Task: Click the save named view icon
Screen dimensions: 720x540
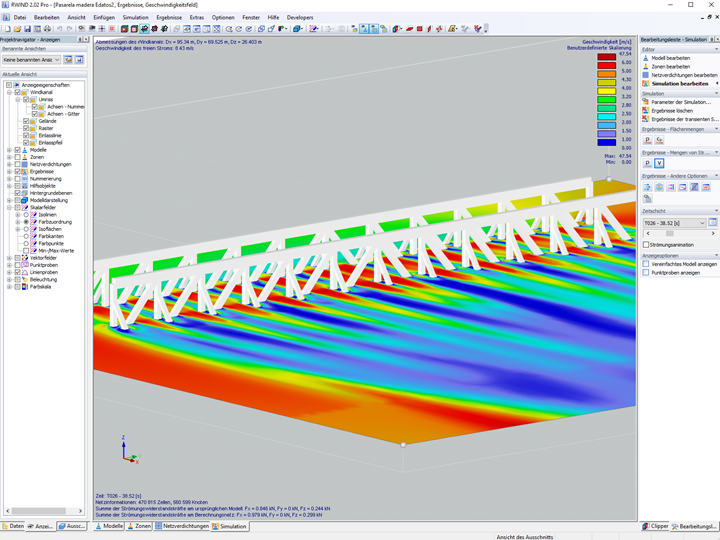Action: [79, 60]
